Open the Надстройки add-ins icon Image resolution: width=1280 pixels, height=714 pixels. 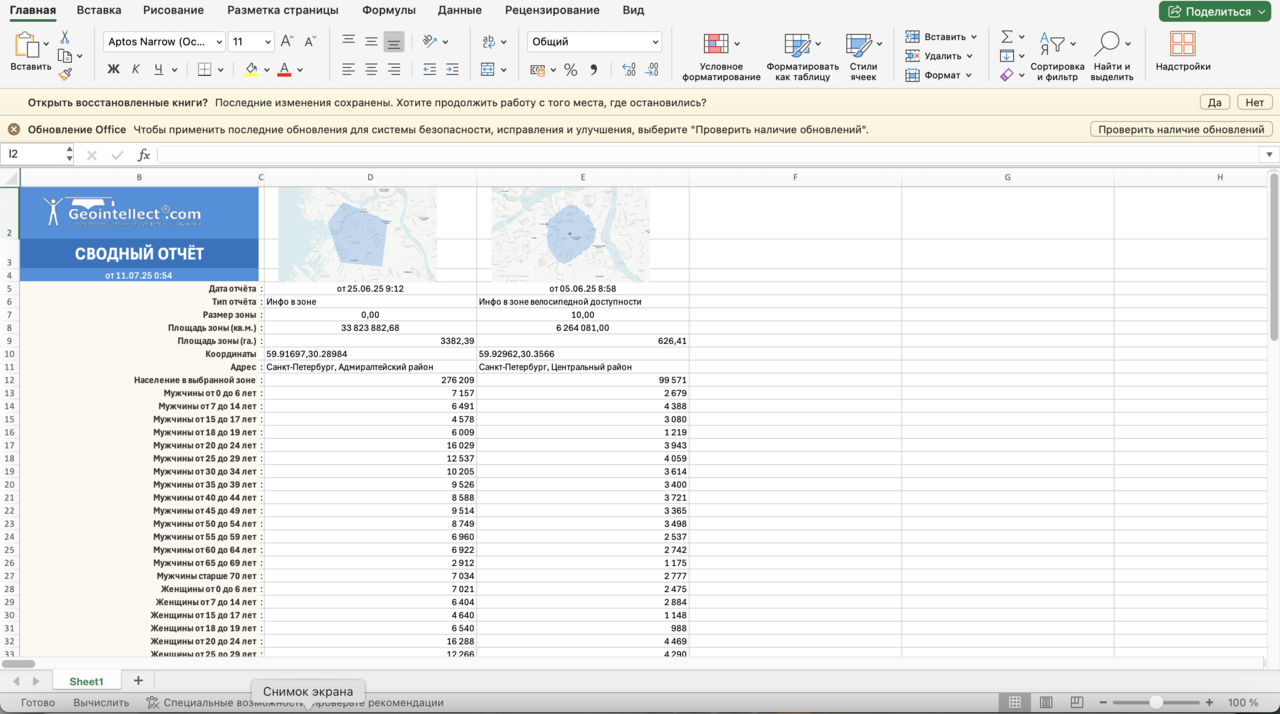click(x=1182, y=44)
